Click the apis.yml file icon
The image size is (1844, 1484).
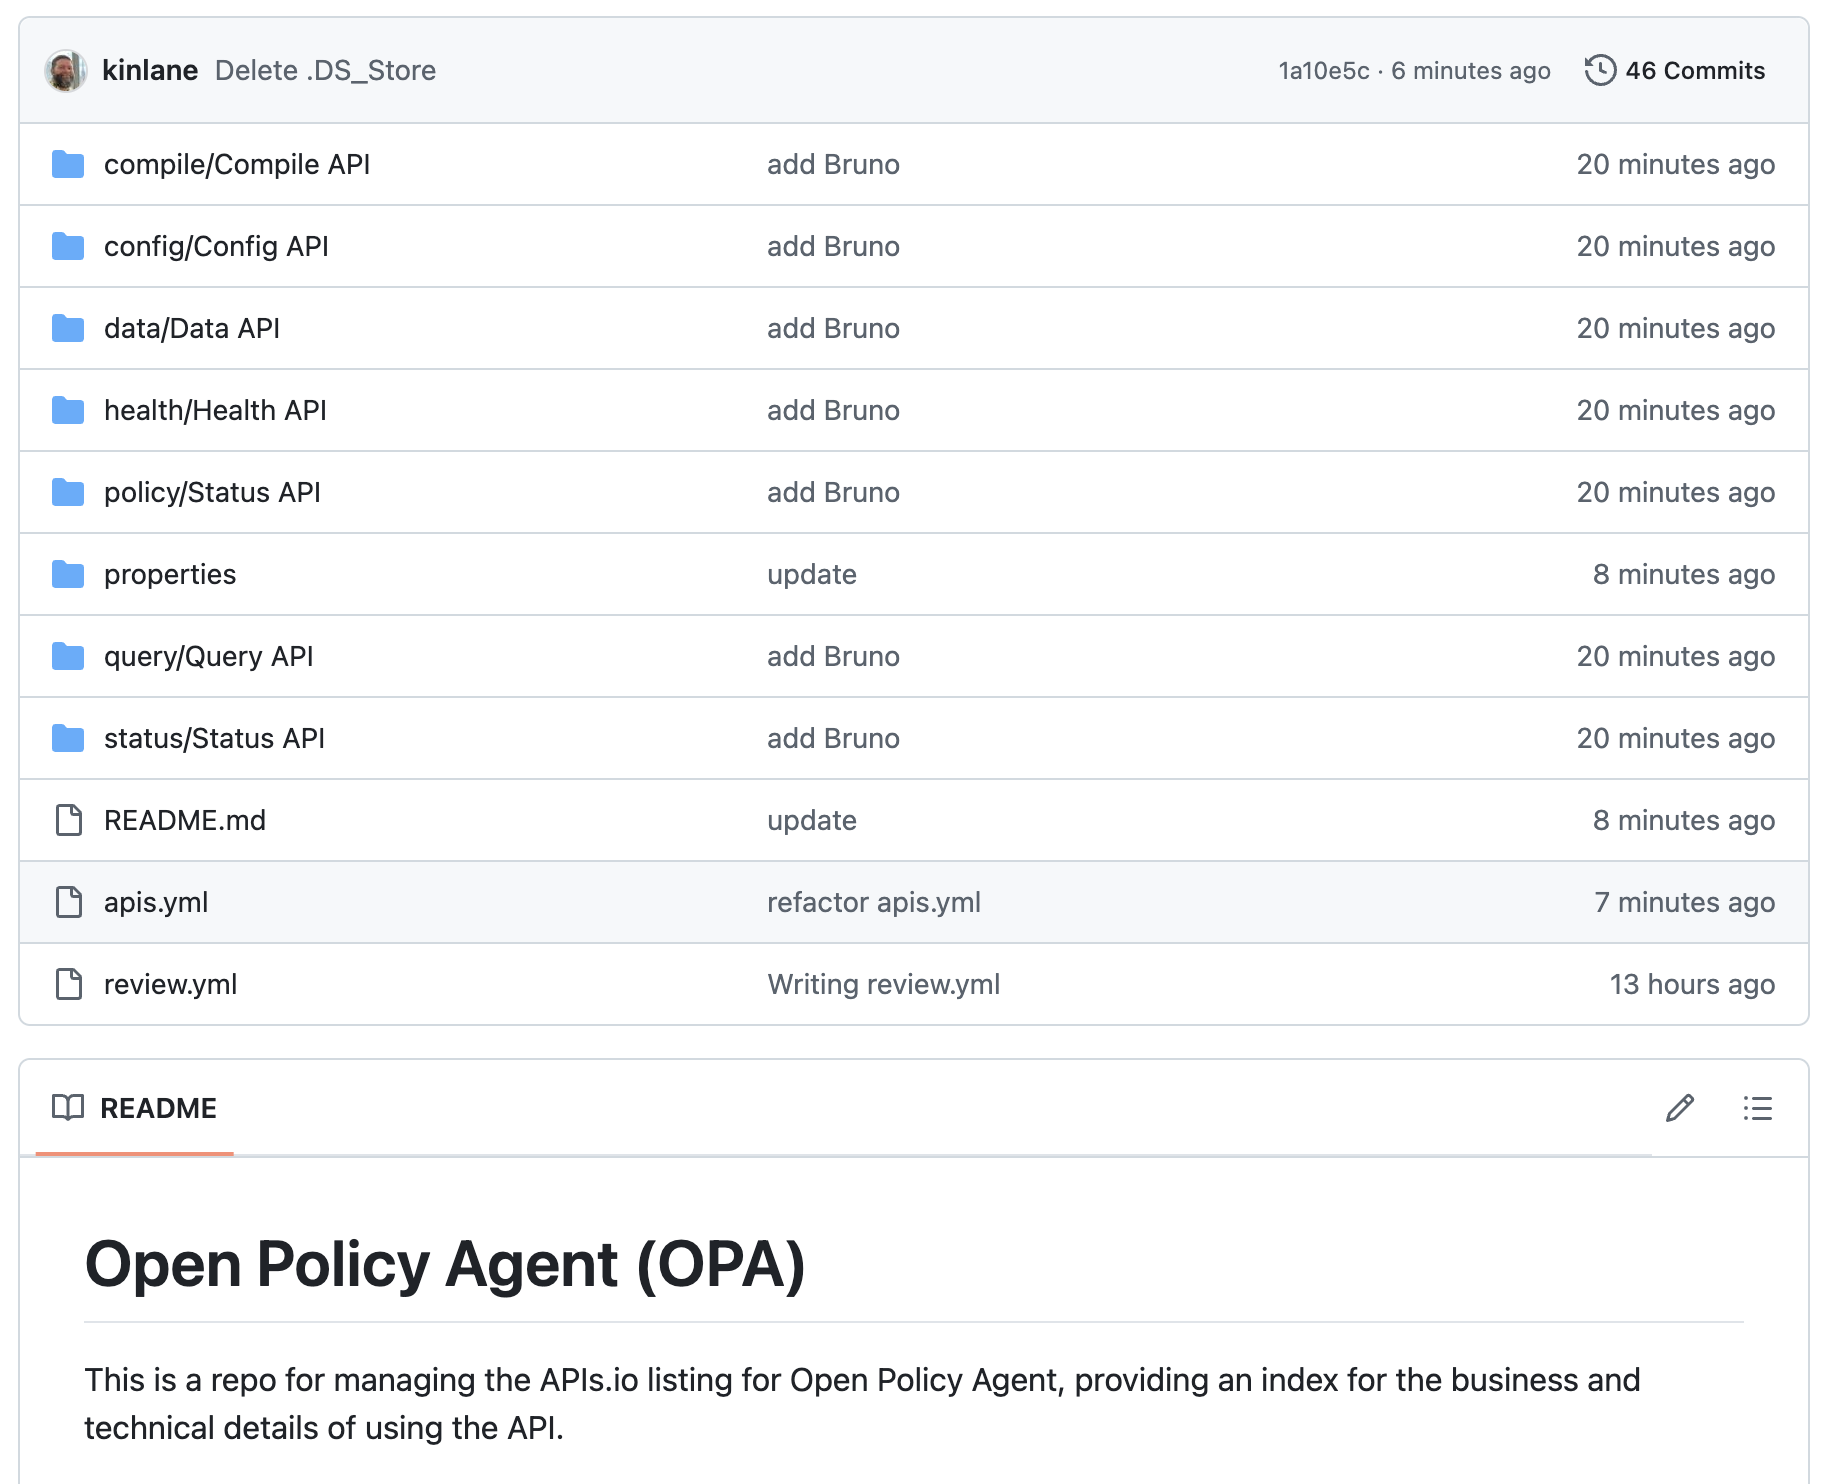click(x=68, y=902)
